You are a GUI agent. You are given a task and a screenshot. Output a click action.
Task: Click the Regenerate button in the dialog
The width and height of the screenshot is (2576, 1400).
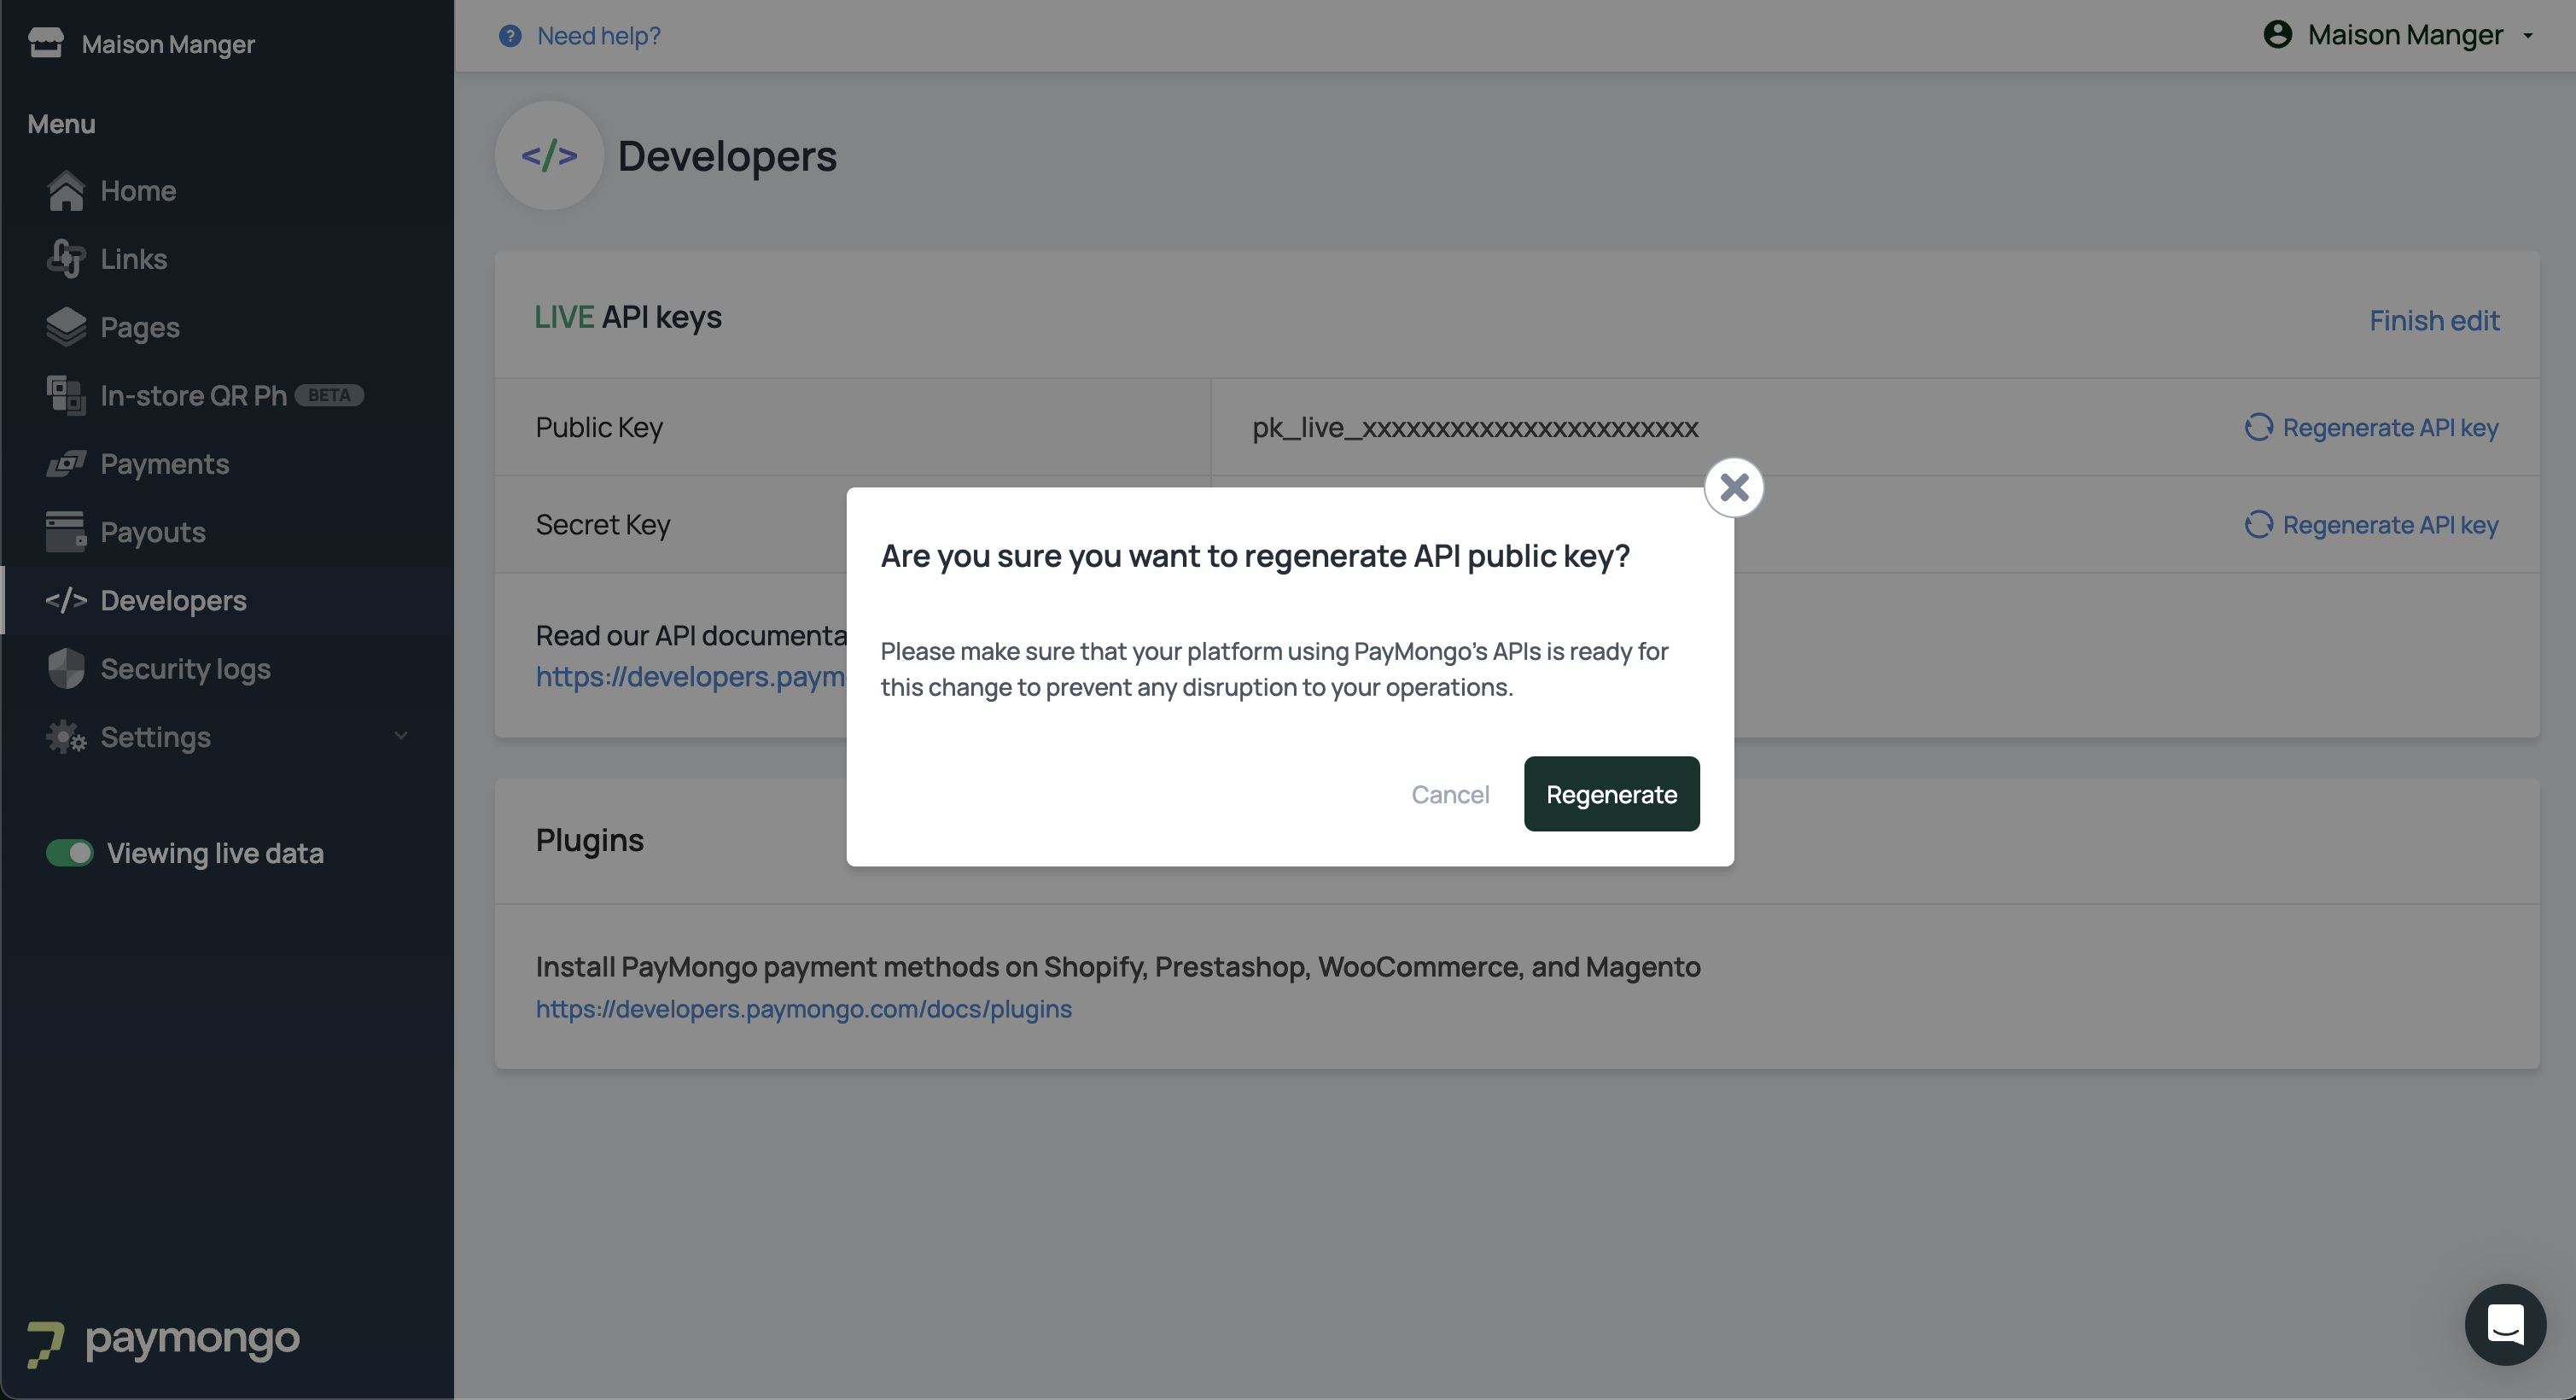click(1611, 794)
